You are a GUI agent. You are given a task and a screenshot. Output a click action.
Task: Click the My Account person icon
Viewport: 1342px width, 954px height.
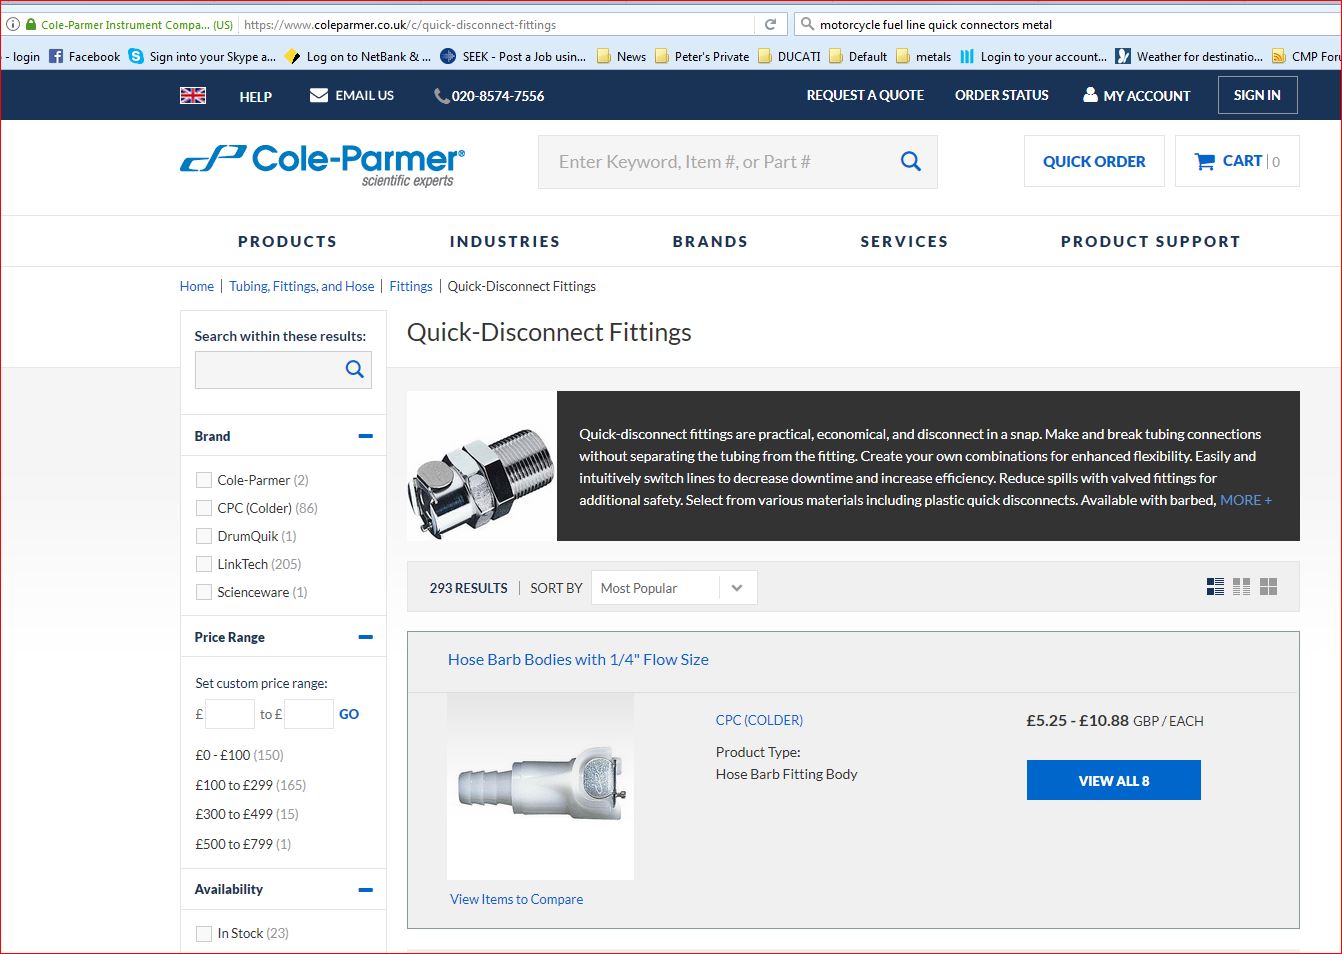pos(1090,95)
